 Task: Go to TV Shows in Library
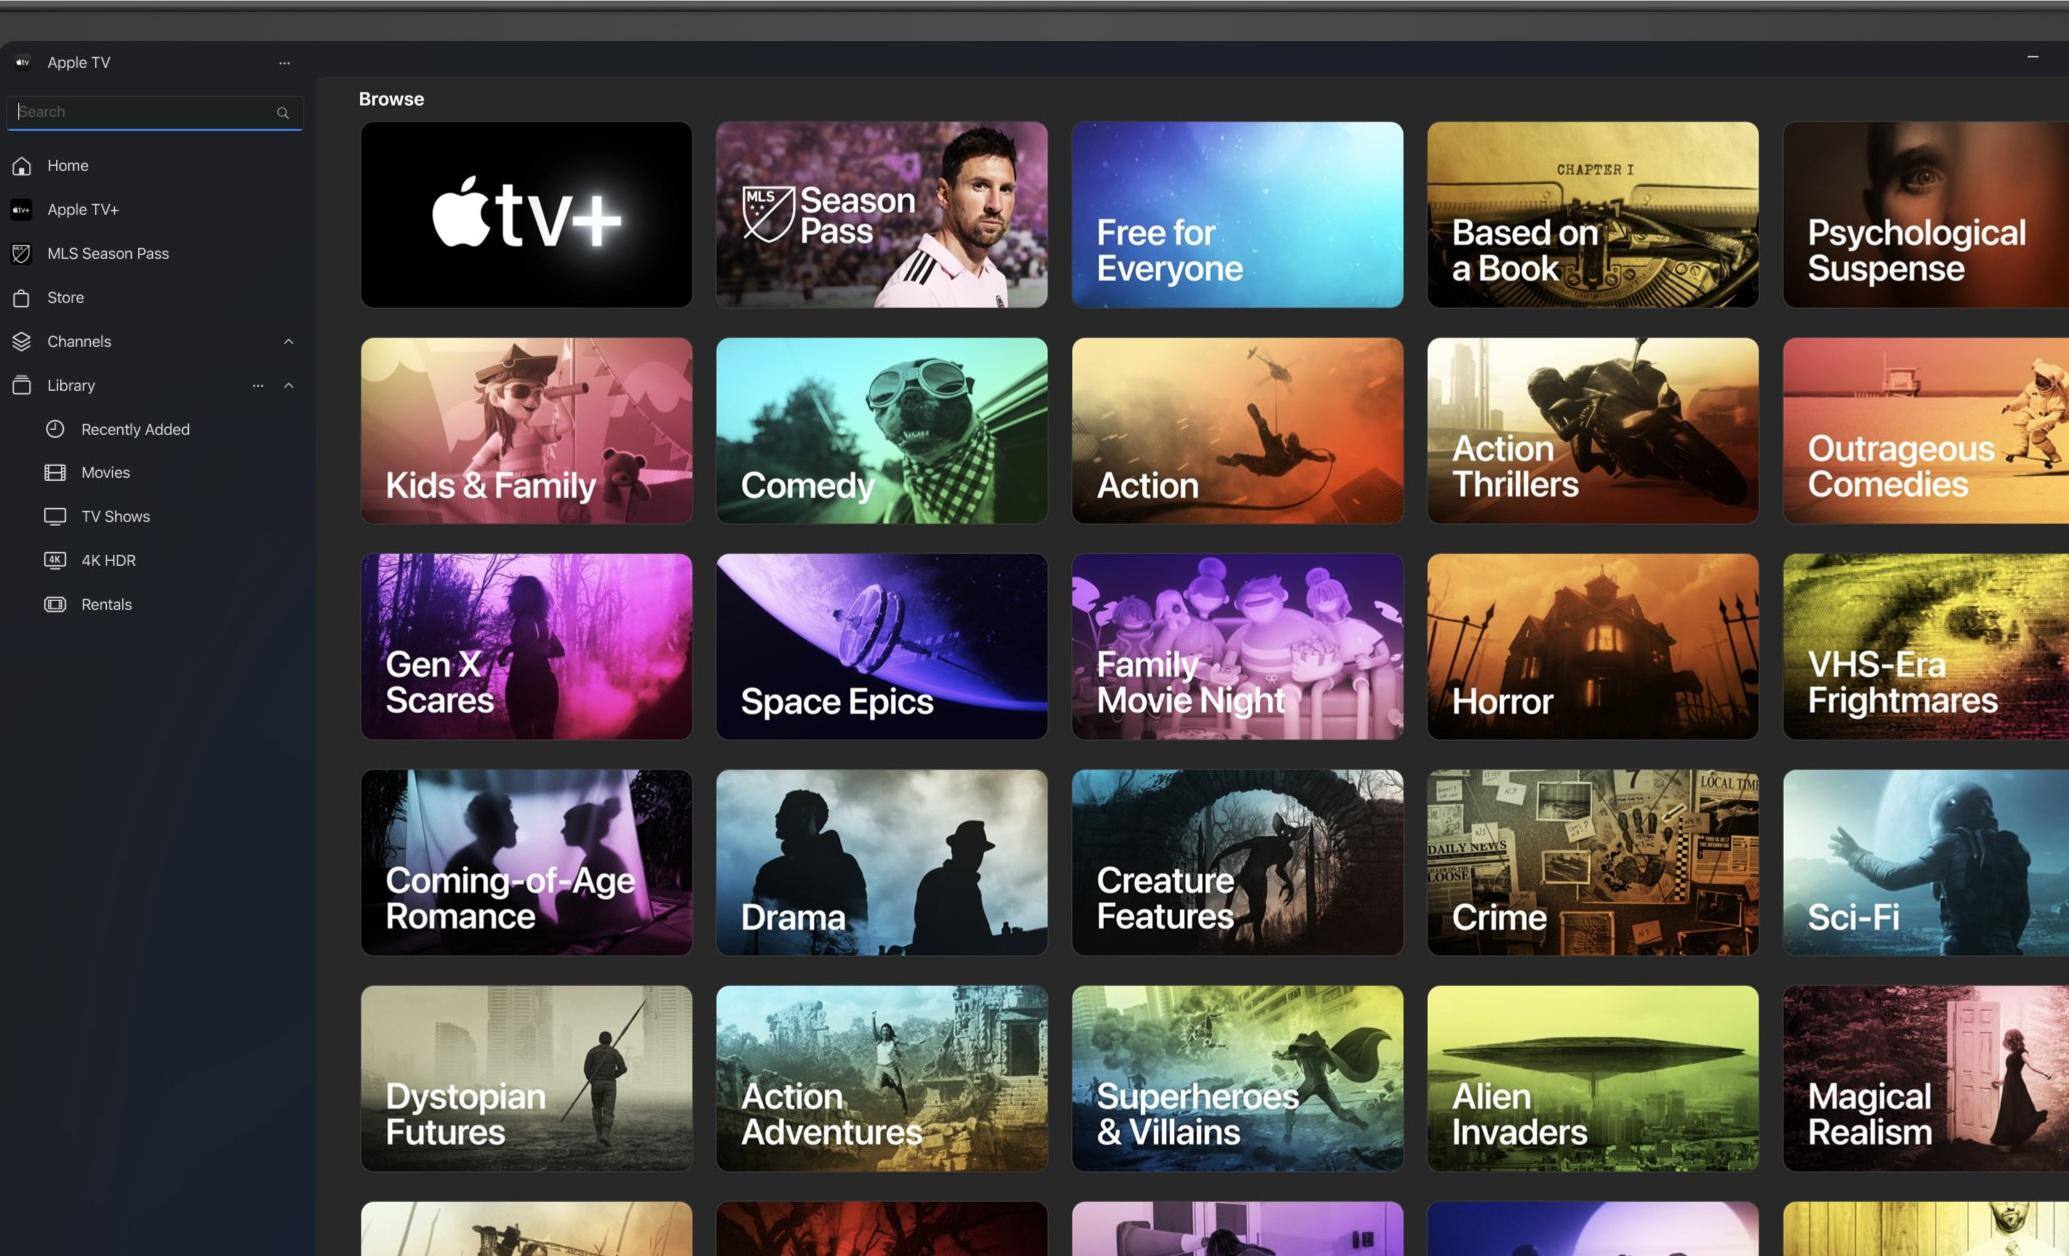pyautogui.click(x=115, y=517)
